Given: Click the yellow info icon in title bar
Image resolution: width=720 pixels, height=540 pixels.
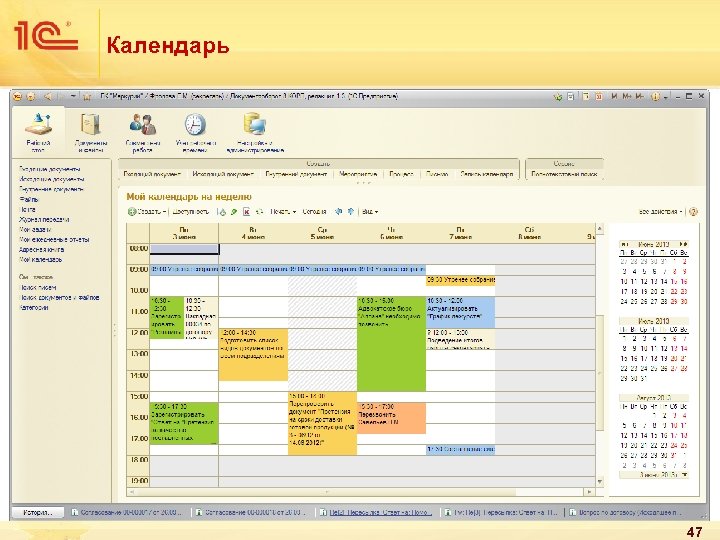Looking at the screenshot, I should pos(655,97).
